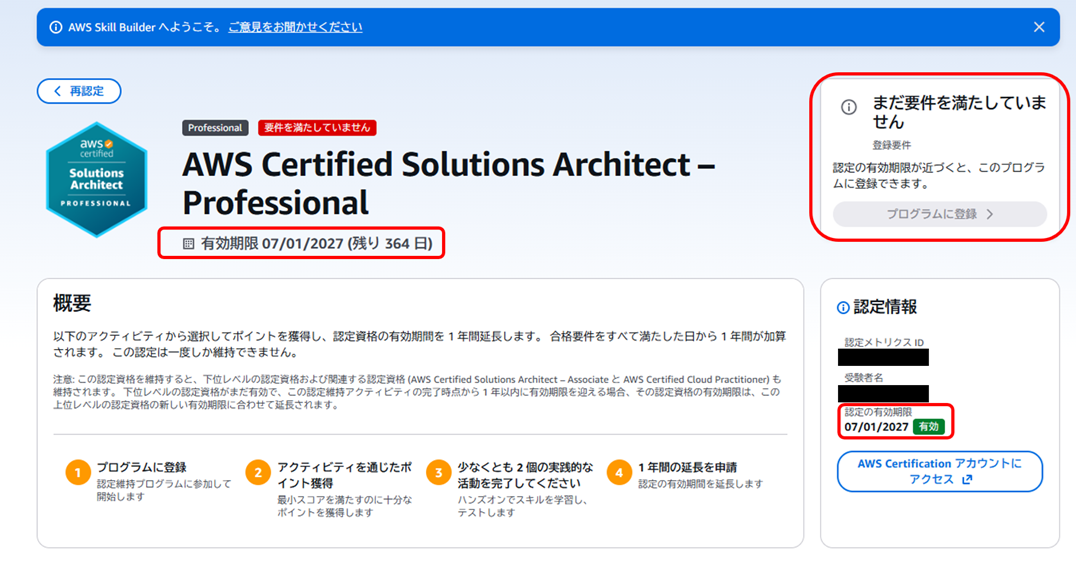Click the chevron arrow on プログラムに登録 button

[990, 214]
